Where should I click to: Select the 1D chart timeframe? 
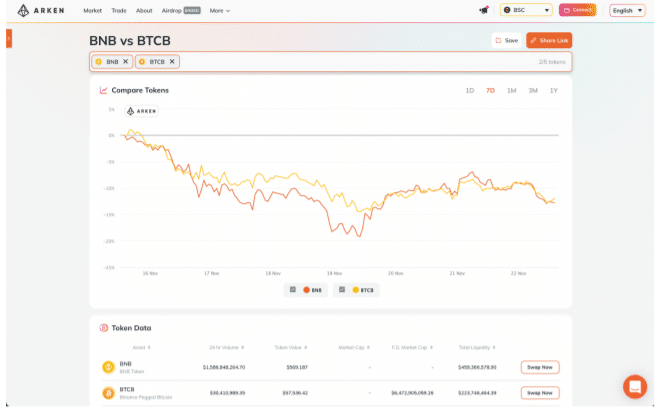point(470,91)
